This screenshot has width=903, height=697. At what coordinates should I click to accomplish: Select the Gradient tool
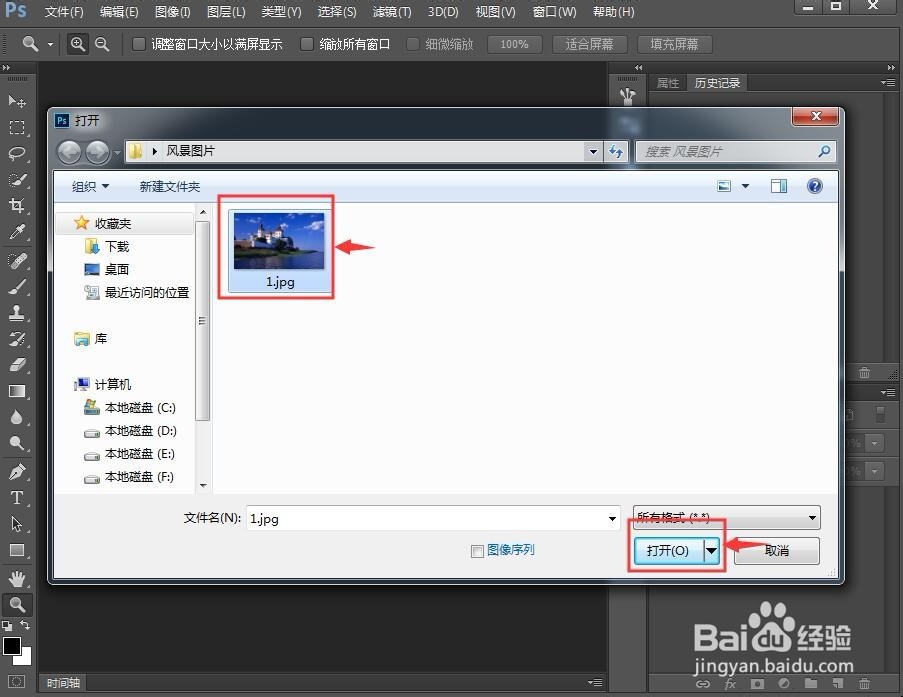click(x=17, y=391)
